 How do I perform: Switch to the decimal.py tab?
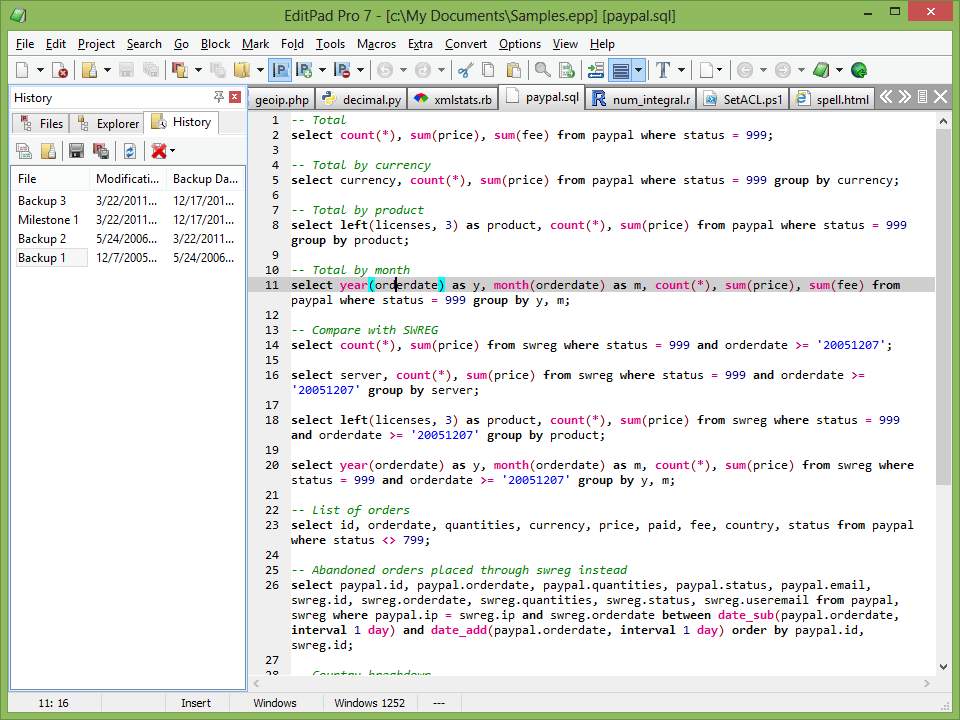tap(360, 99)
